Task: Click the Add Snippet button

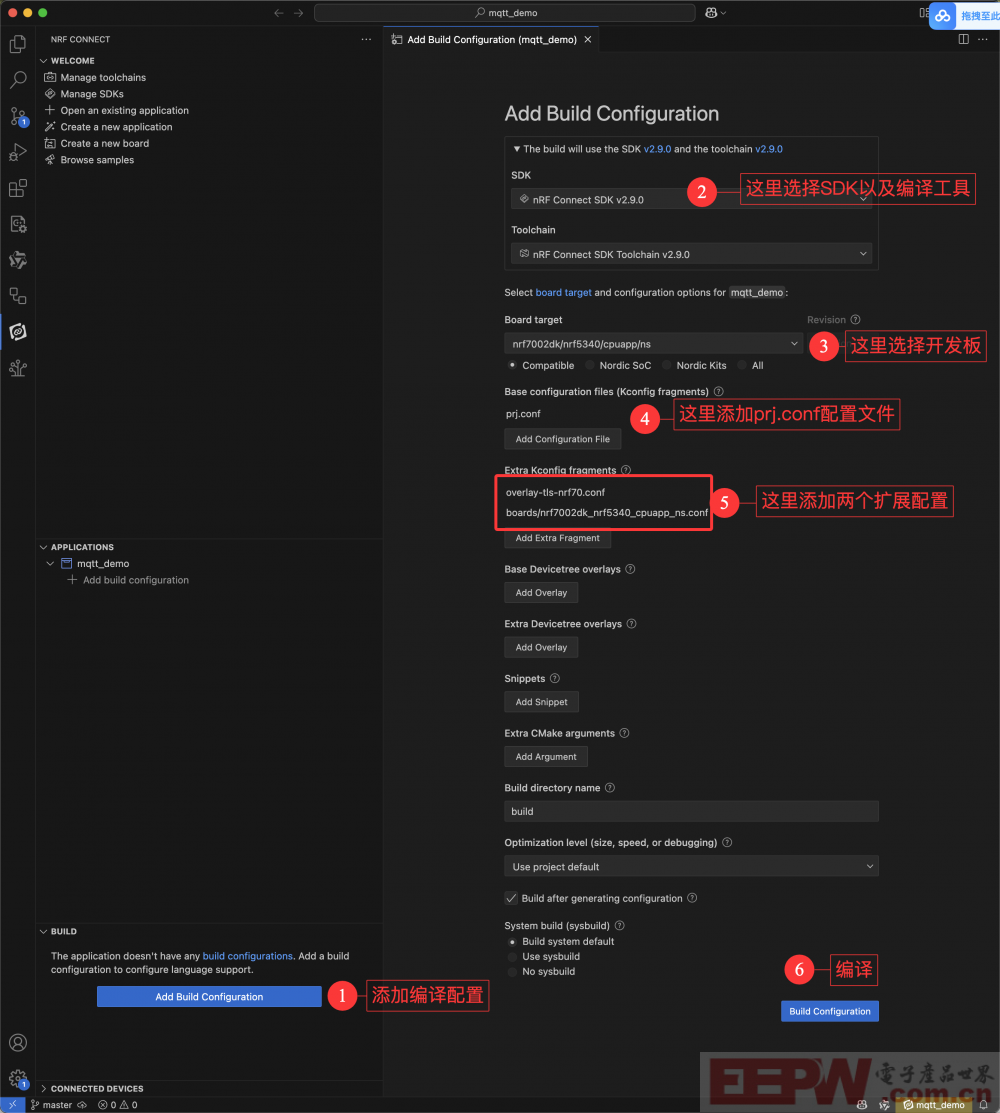Action: 542,701
